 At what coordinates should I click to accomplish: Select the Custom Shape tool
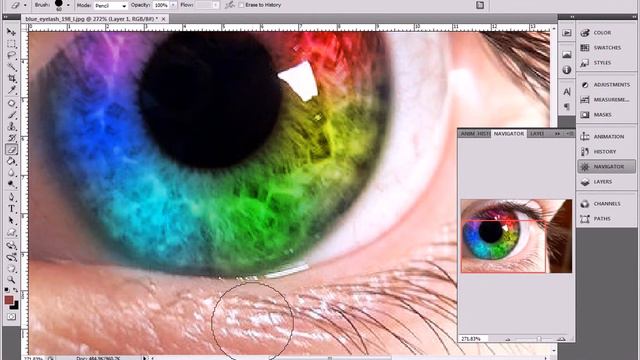[x=11, y=232]
